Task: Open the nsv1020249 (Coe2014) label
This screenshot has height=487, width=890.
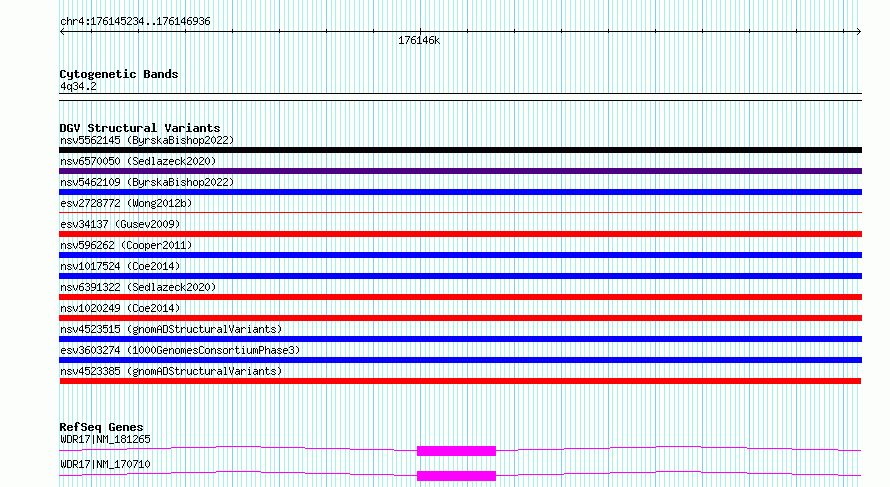Action: click(120, 308)
